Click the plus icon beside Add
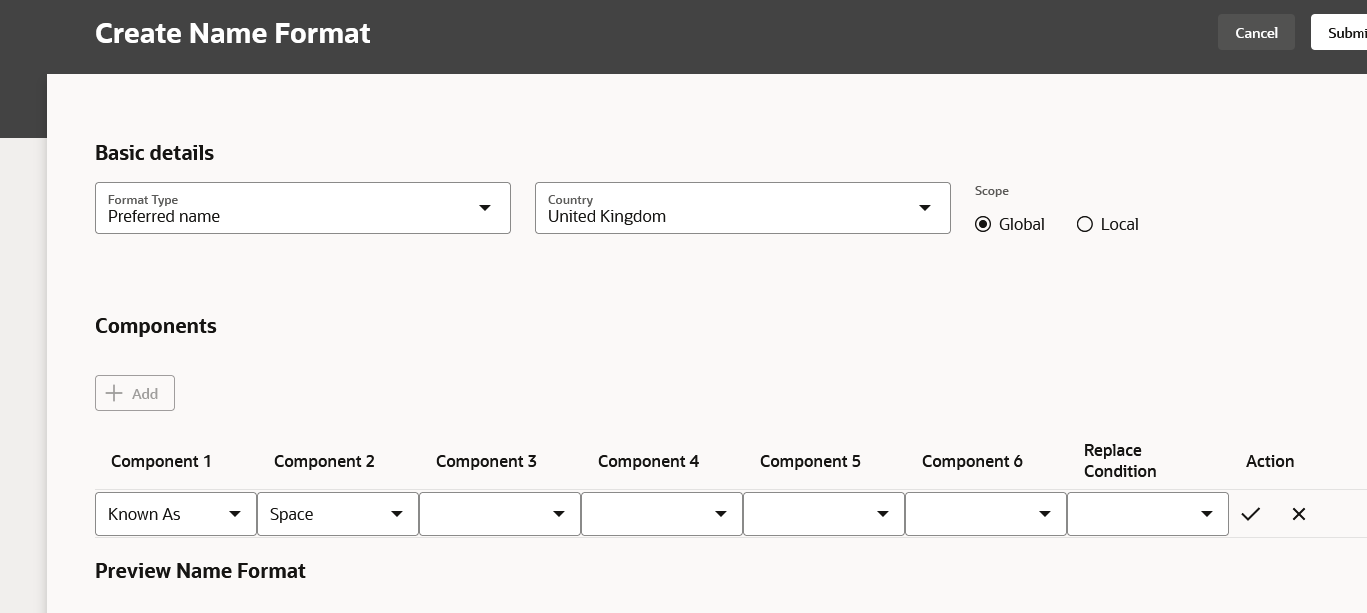 pos(114,393)
